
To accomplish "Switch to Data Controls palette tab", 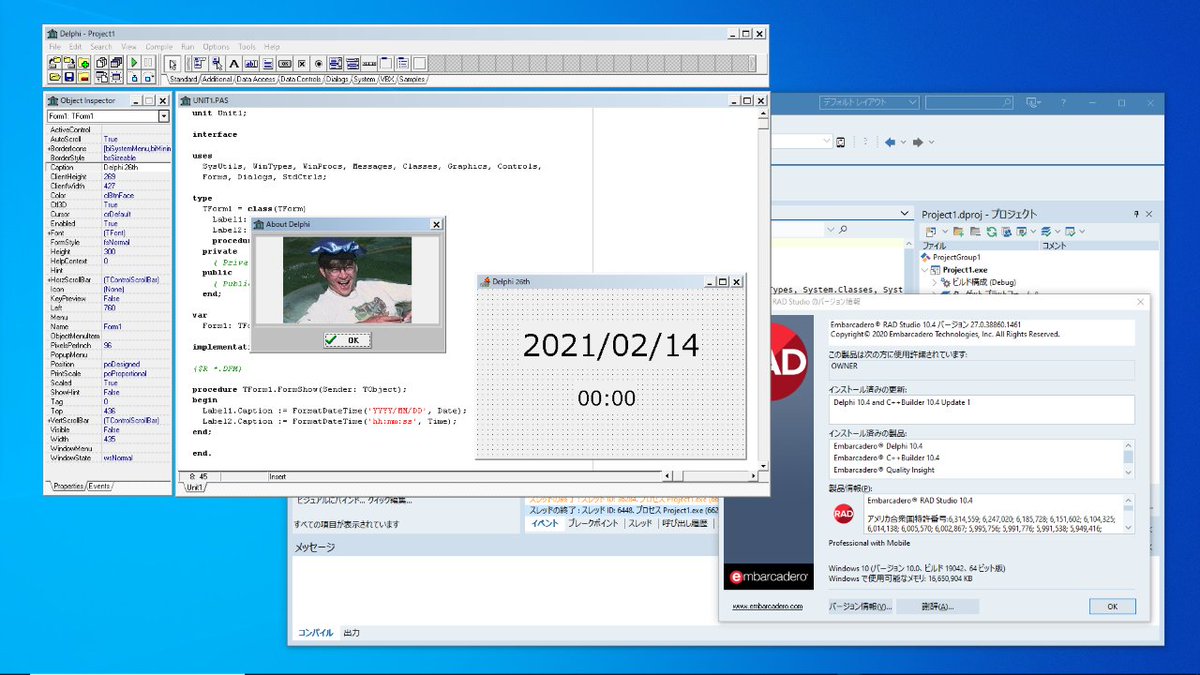I will [301, 79].
